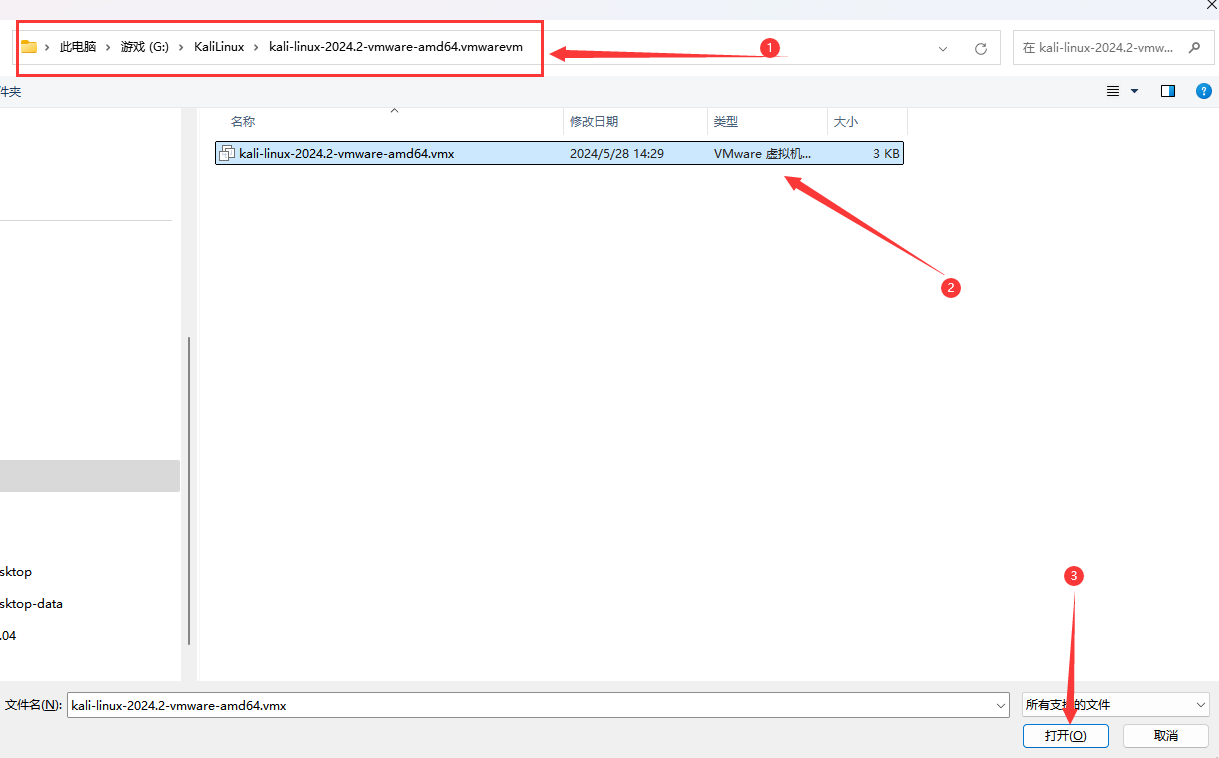
Task: Open the filename history dropdown arrow
Action: coord(1001,705)
